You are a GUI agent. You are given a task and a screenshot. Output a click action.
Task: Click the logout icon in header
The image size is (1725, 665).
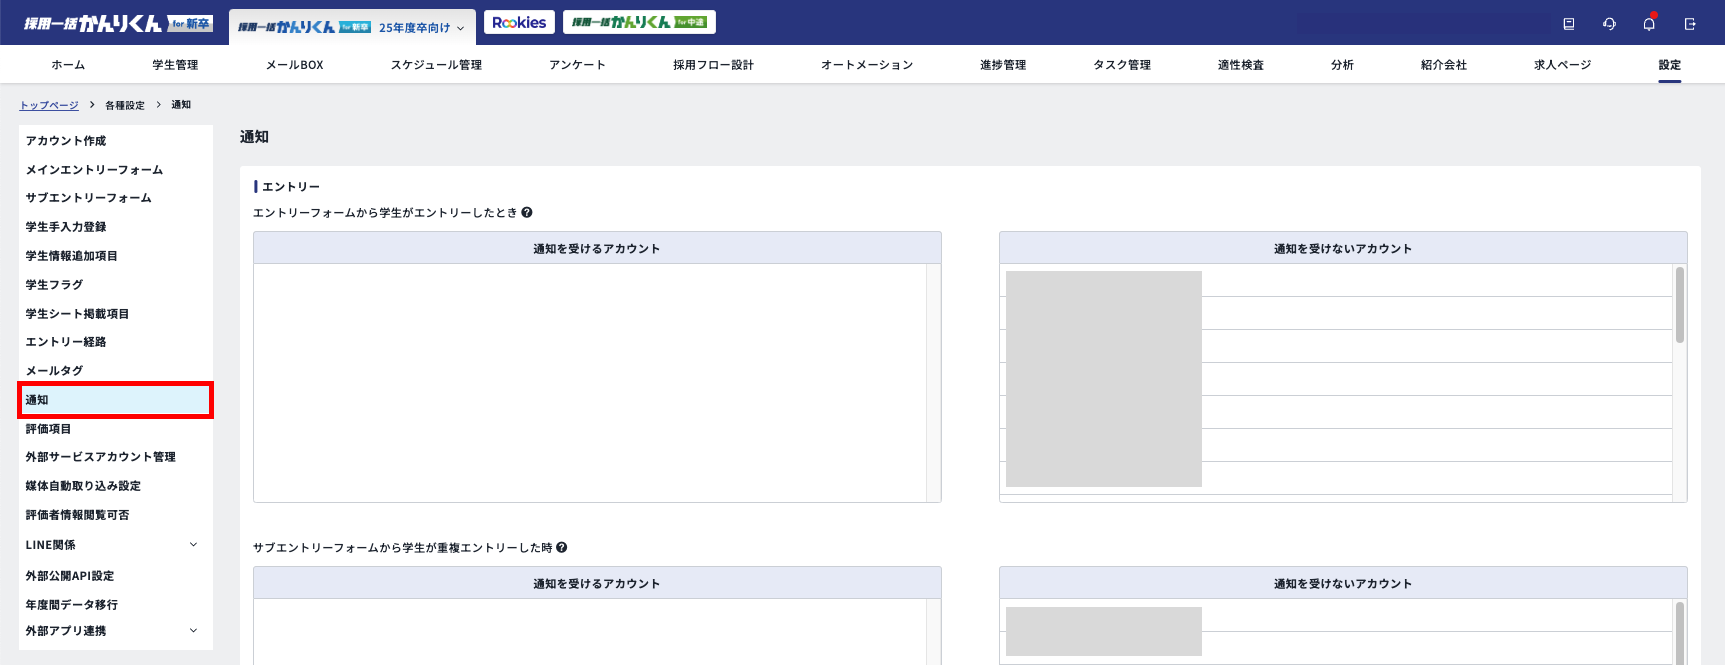pos(1690,24)
